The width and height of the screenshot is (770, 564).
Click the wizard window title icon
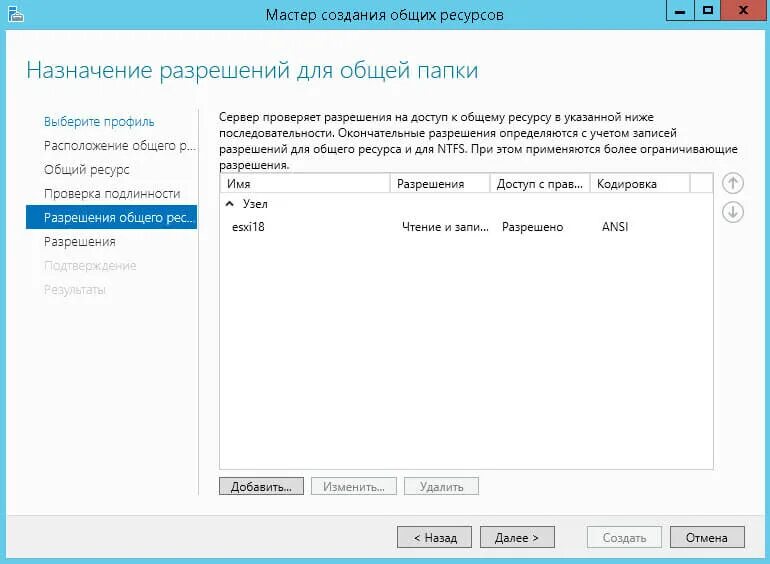point(15,14)
